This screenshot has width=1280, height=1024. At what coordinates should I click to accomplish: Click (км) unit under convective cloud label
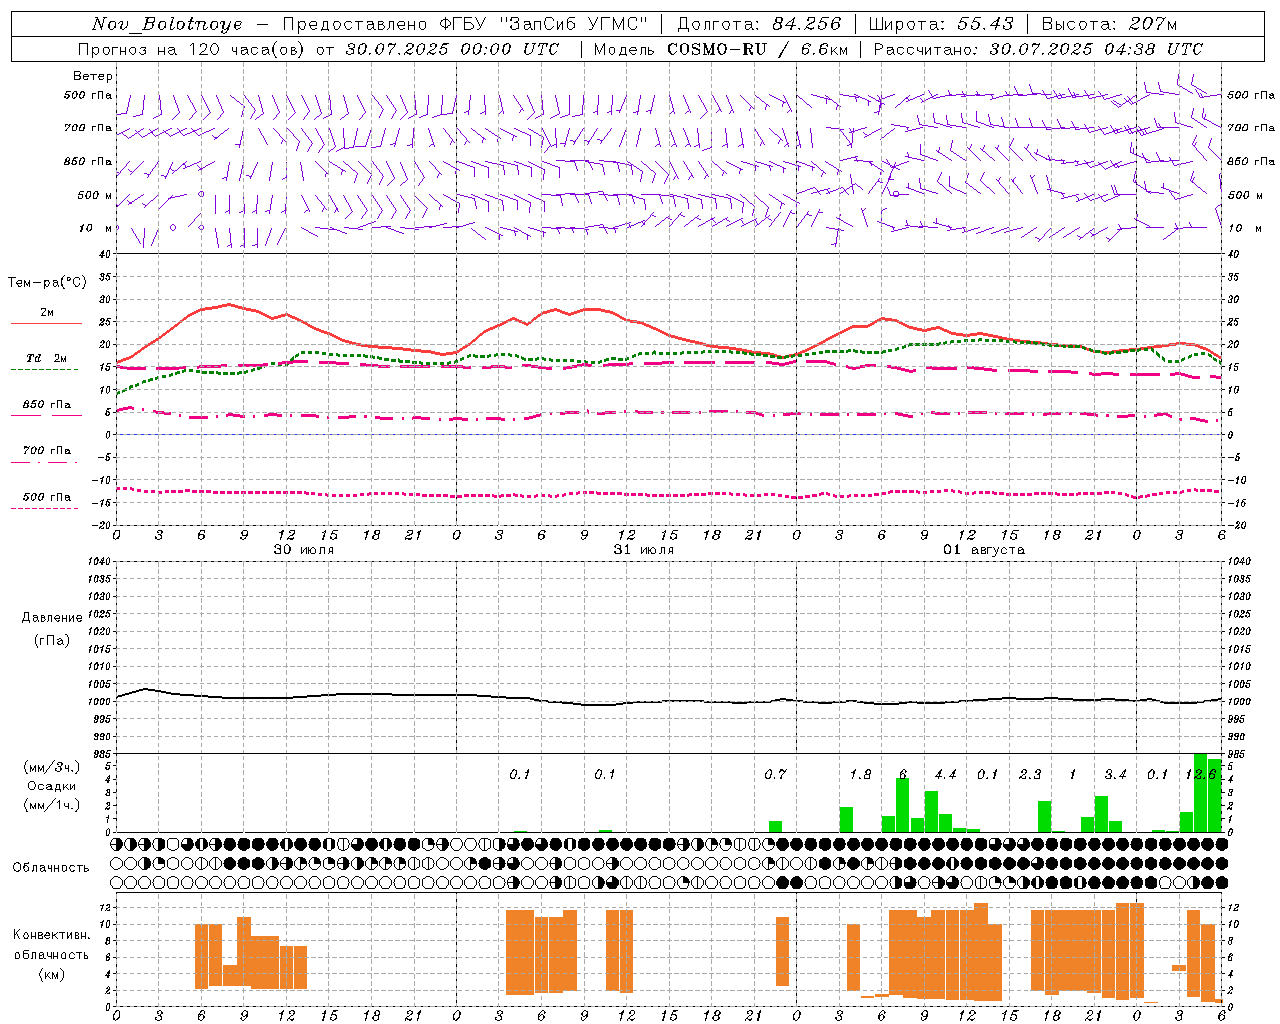pyautogui.click(x=52, y=974)
